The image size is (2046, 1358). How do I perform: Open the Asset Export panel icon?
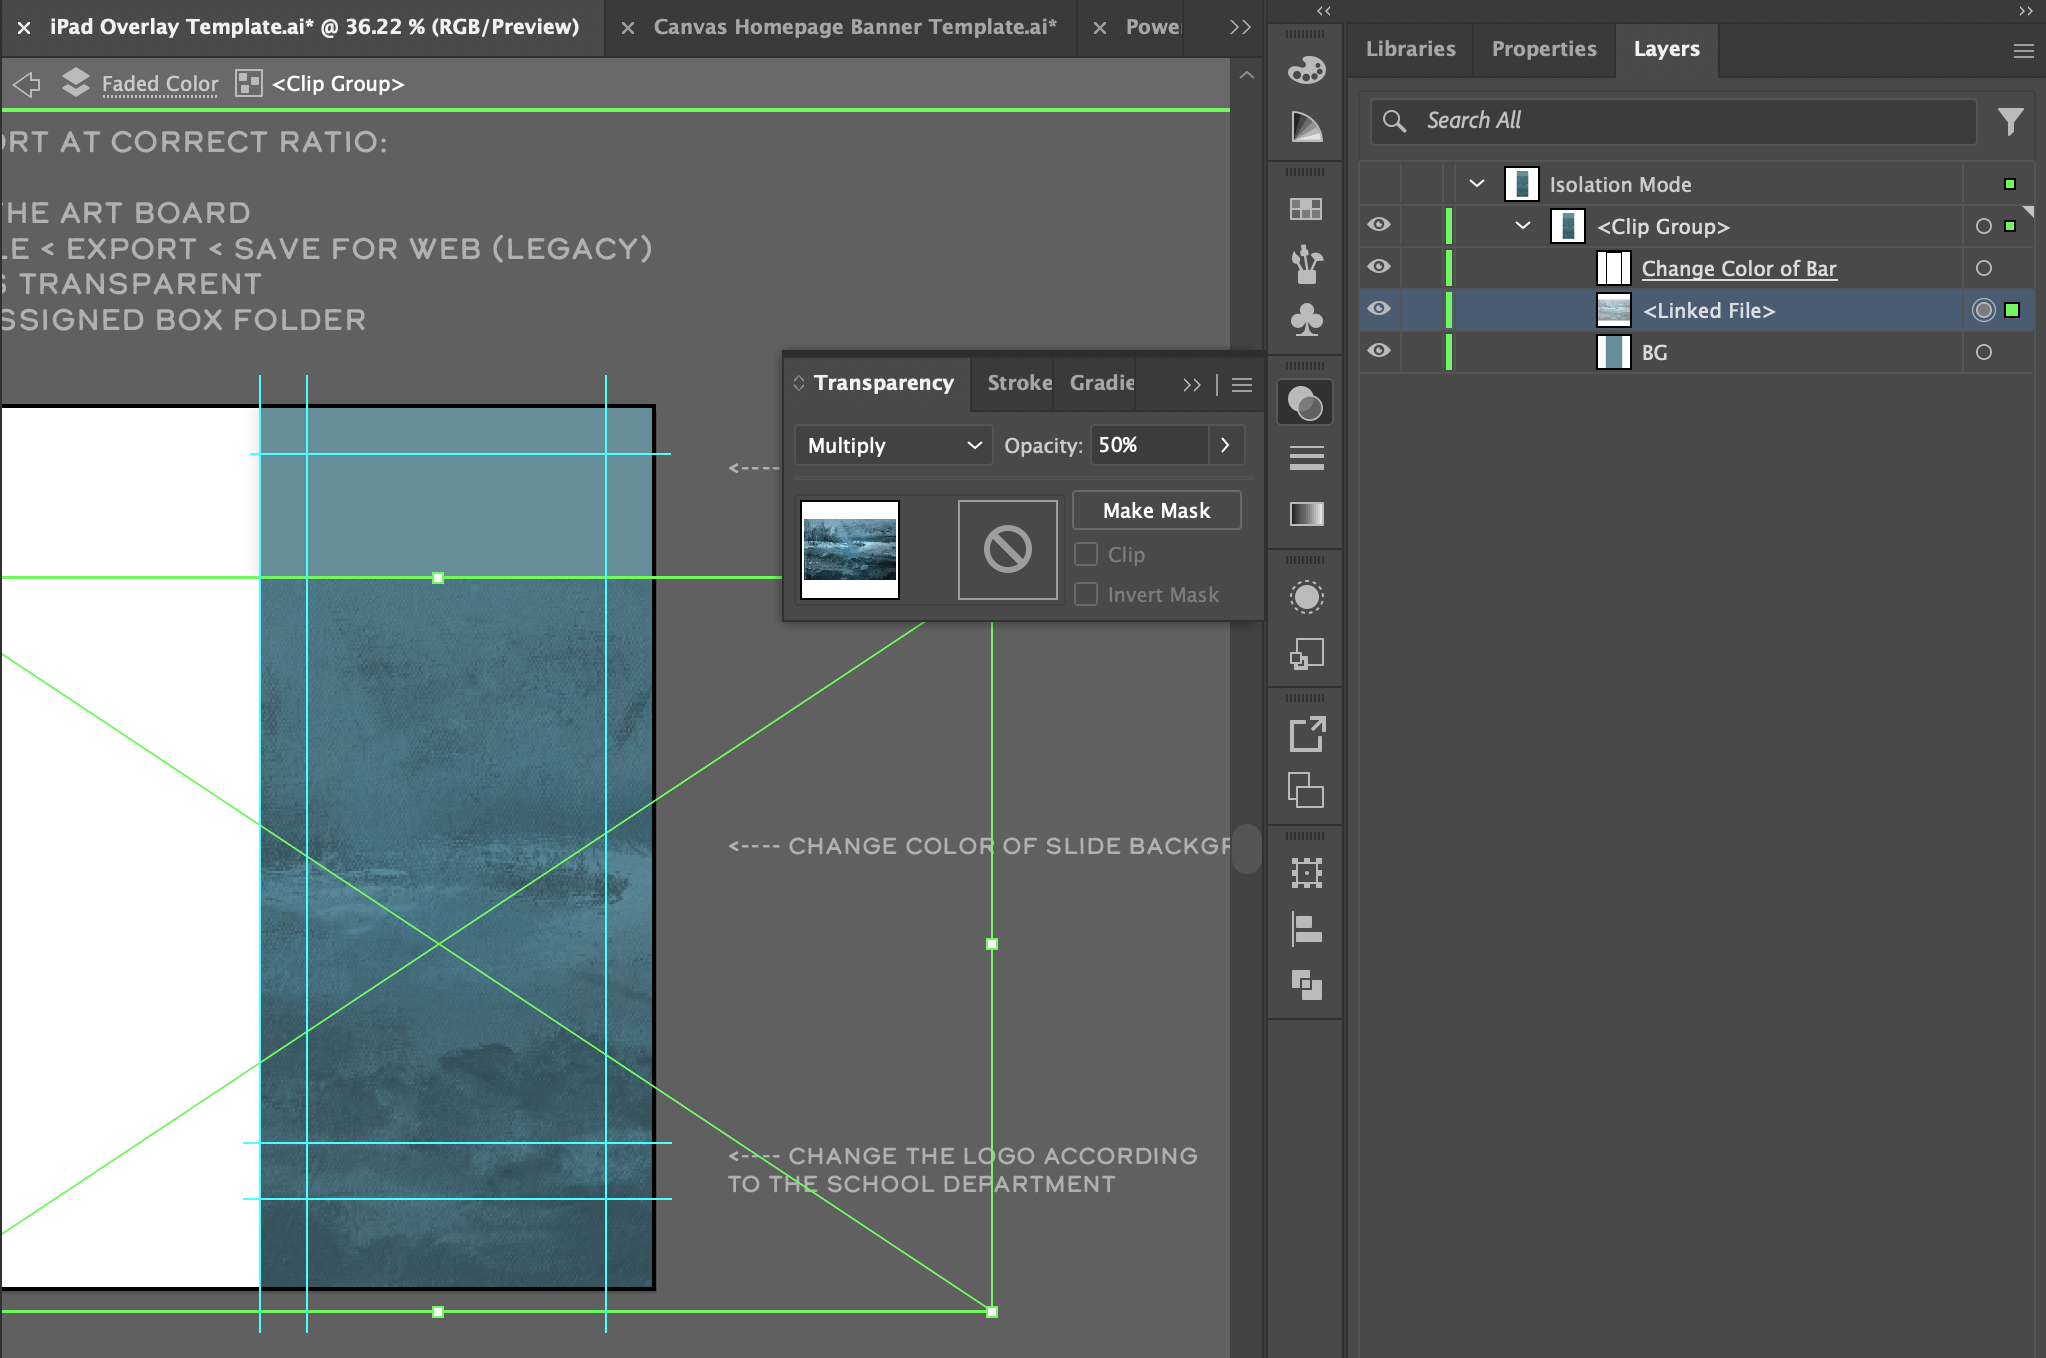(1306, 735)
